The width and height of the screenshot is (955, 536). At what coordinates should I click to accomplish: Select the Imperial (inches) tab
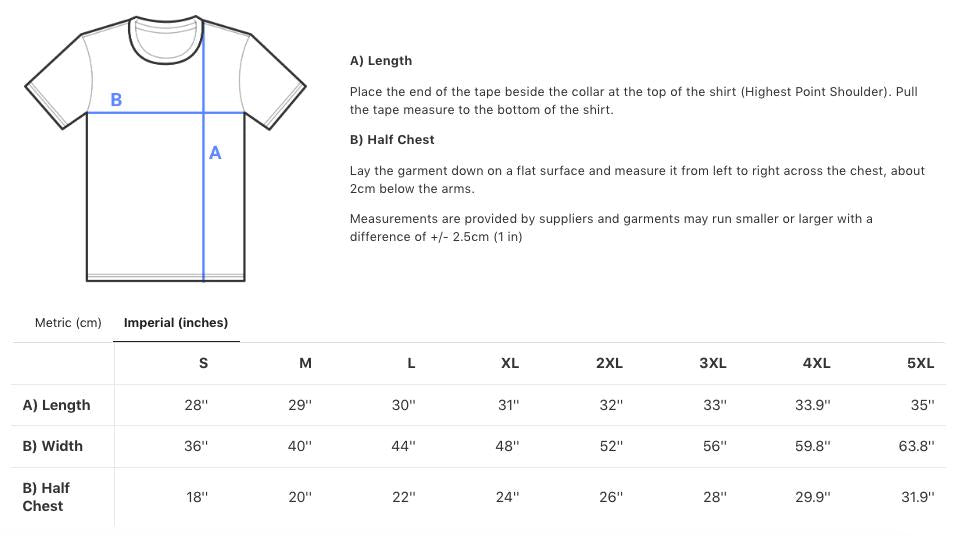pyautogui.click(x=176, y=323)
